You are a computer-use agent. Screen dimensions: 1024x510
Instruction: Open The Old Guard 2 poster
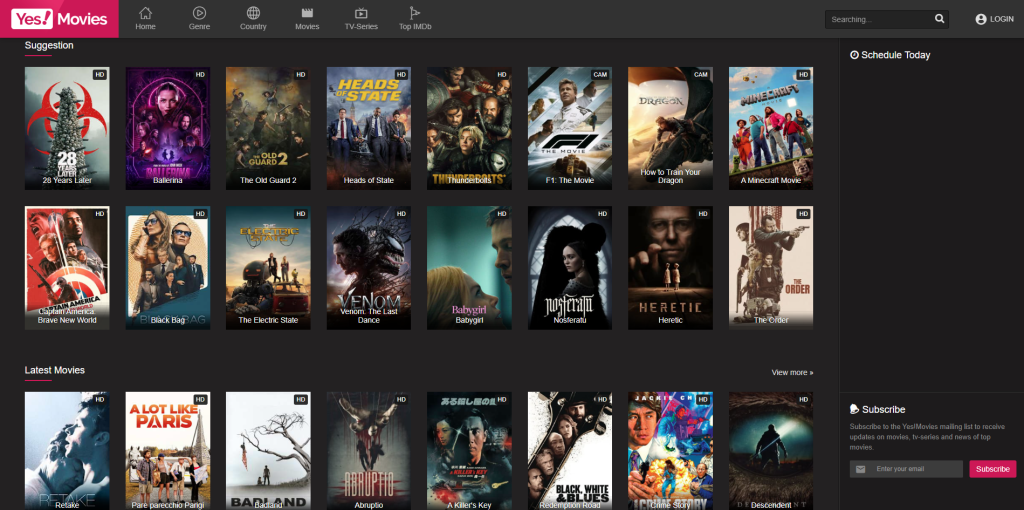point(268,129)
